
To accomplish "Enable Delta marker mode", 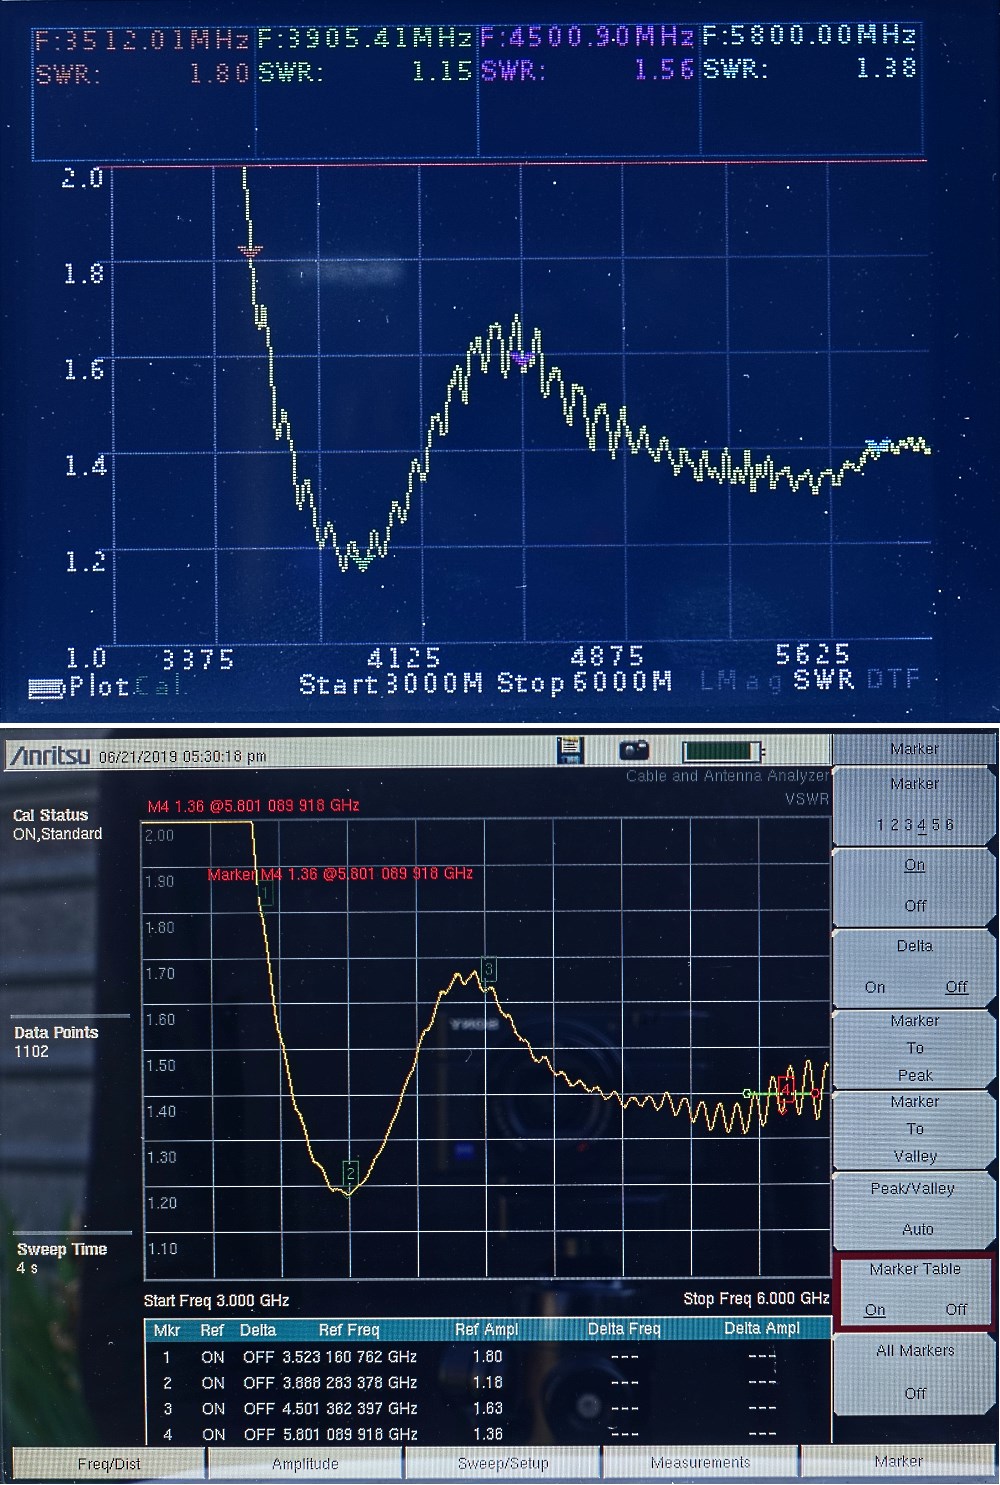I will point(874,987).
